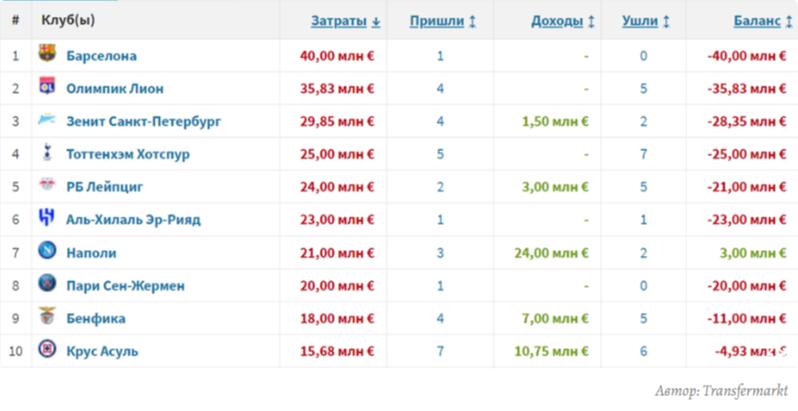This screenshot has width=798, height=411.
Task: Click Cruz Azul's arrivals count 7
Action: [440, 351]
